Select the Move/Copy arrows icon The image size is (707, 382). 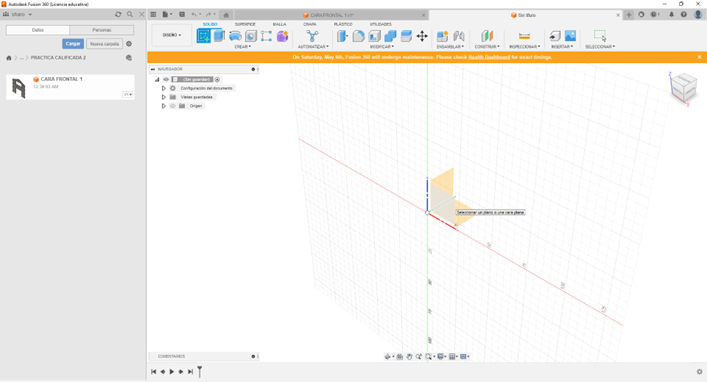click(422, 36)
